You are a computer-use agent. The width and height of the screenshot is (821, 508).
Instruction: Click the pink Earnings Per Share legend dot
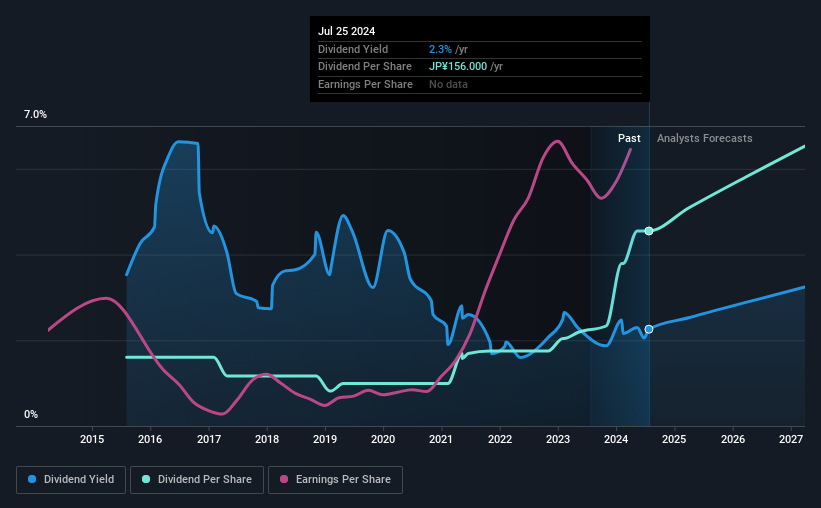(284, 479)
